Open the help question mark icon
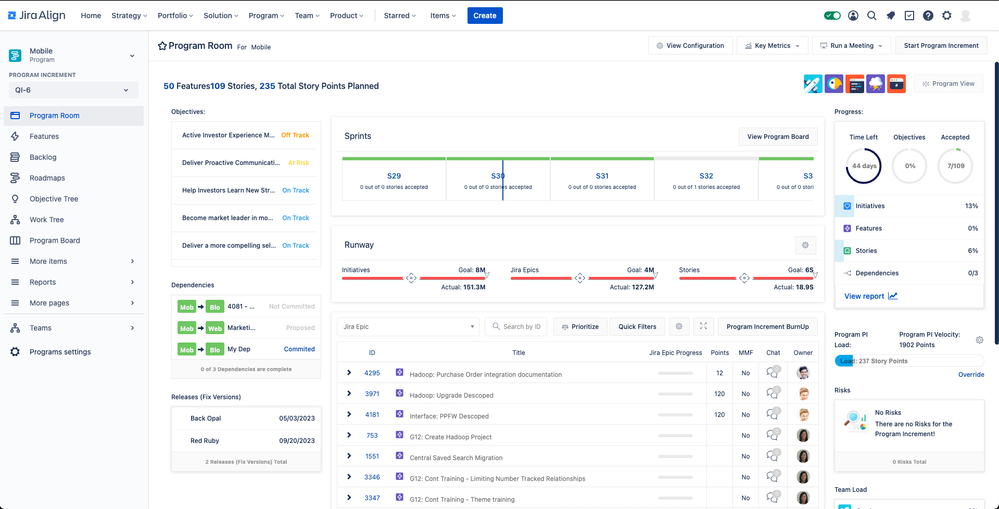Viewport: 999px width, 509px height. click(928, 15)
